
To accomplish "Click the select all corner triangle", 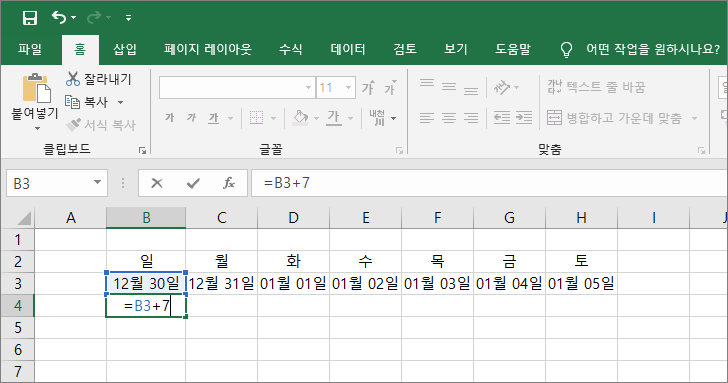I will 23,218.
